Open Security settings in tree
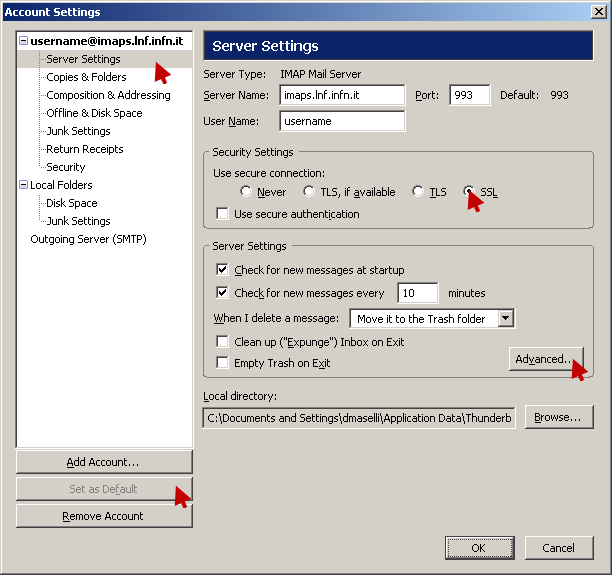Screen dimensions: 612x575 [66, 167]
